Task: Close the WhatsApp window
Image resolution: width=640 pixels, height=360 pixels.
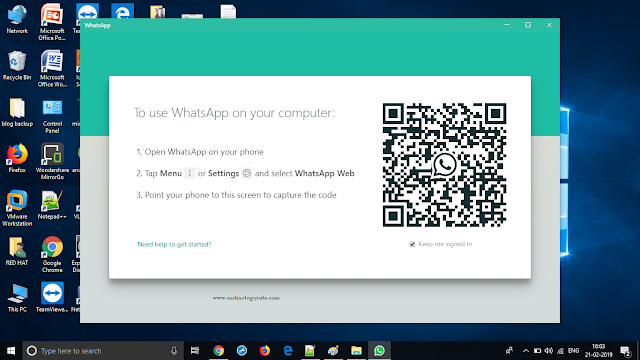Action: 549,25
